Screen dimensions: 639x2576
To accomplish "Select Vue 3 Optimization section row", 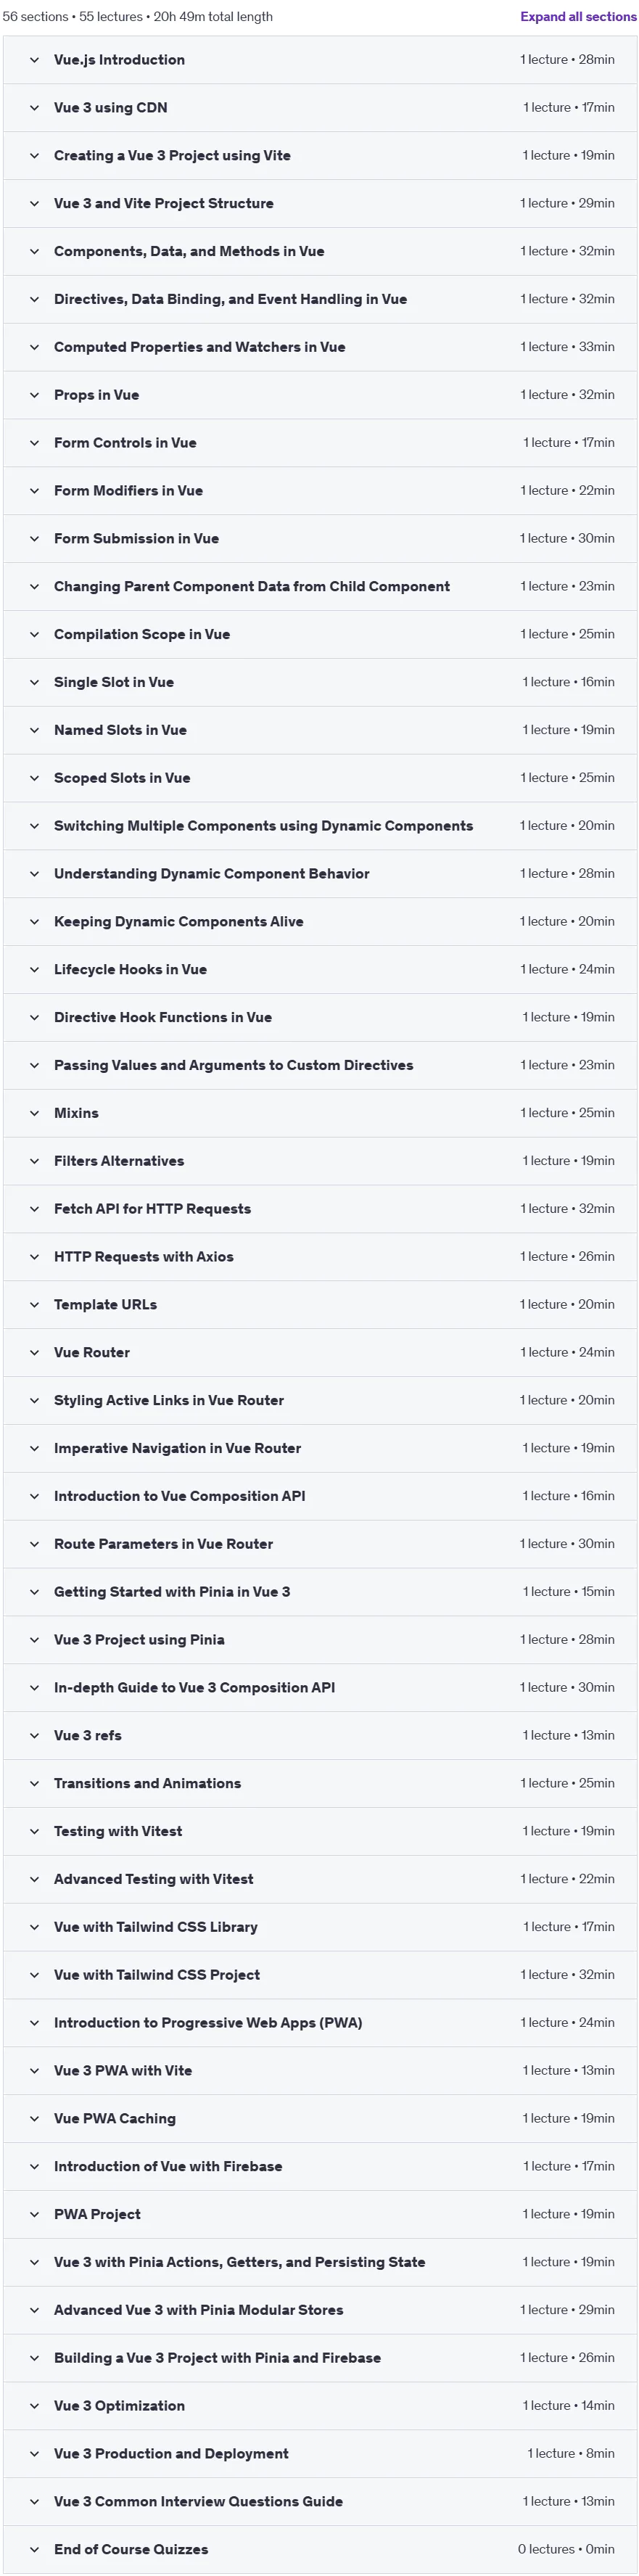I will point(320,2406).
